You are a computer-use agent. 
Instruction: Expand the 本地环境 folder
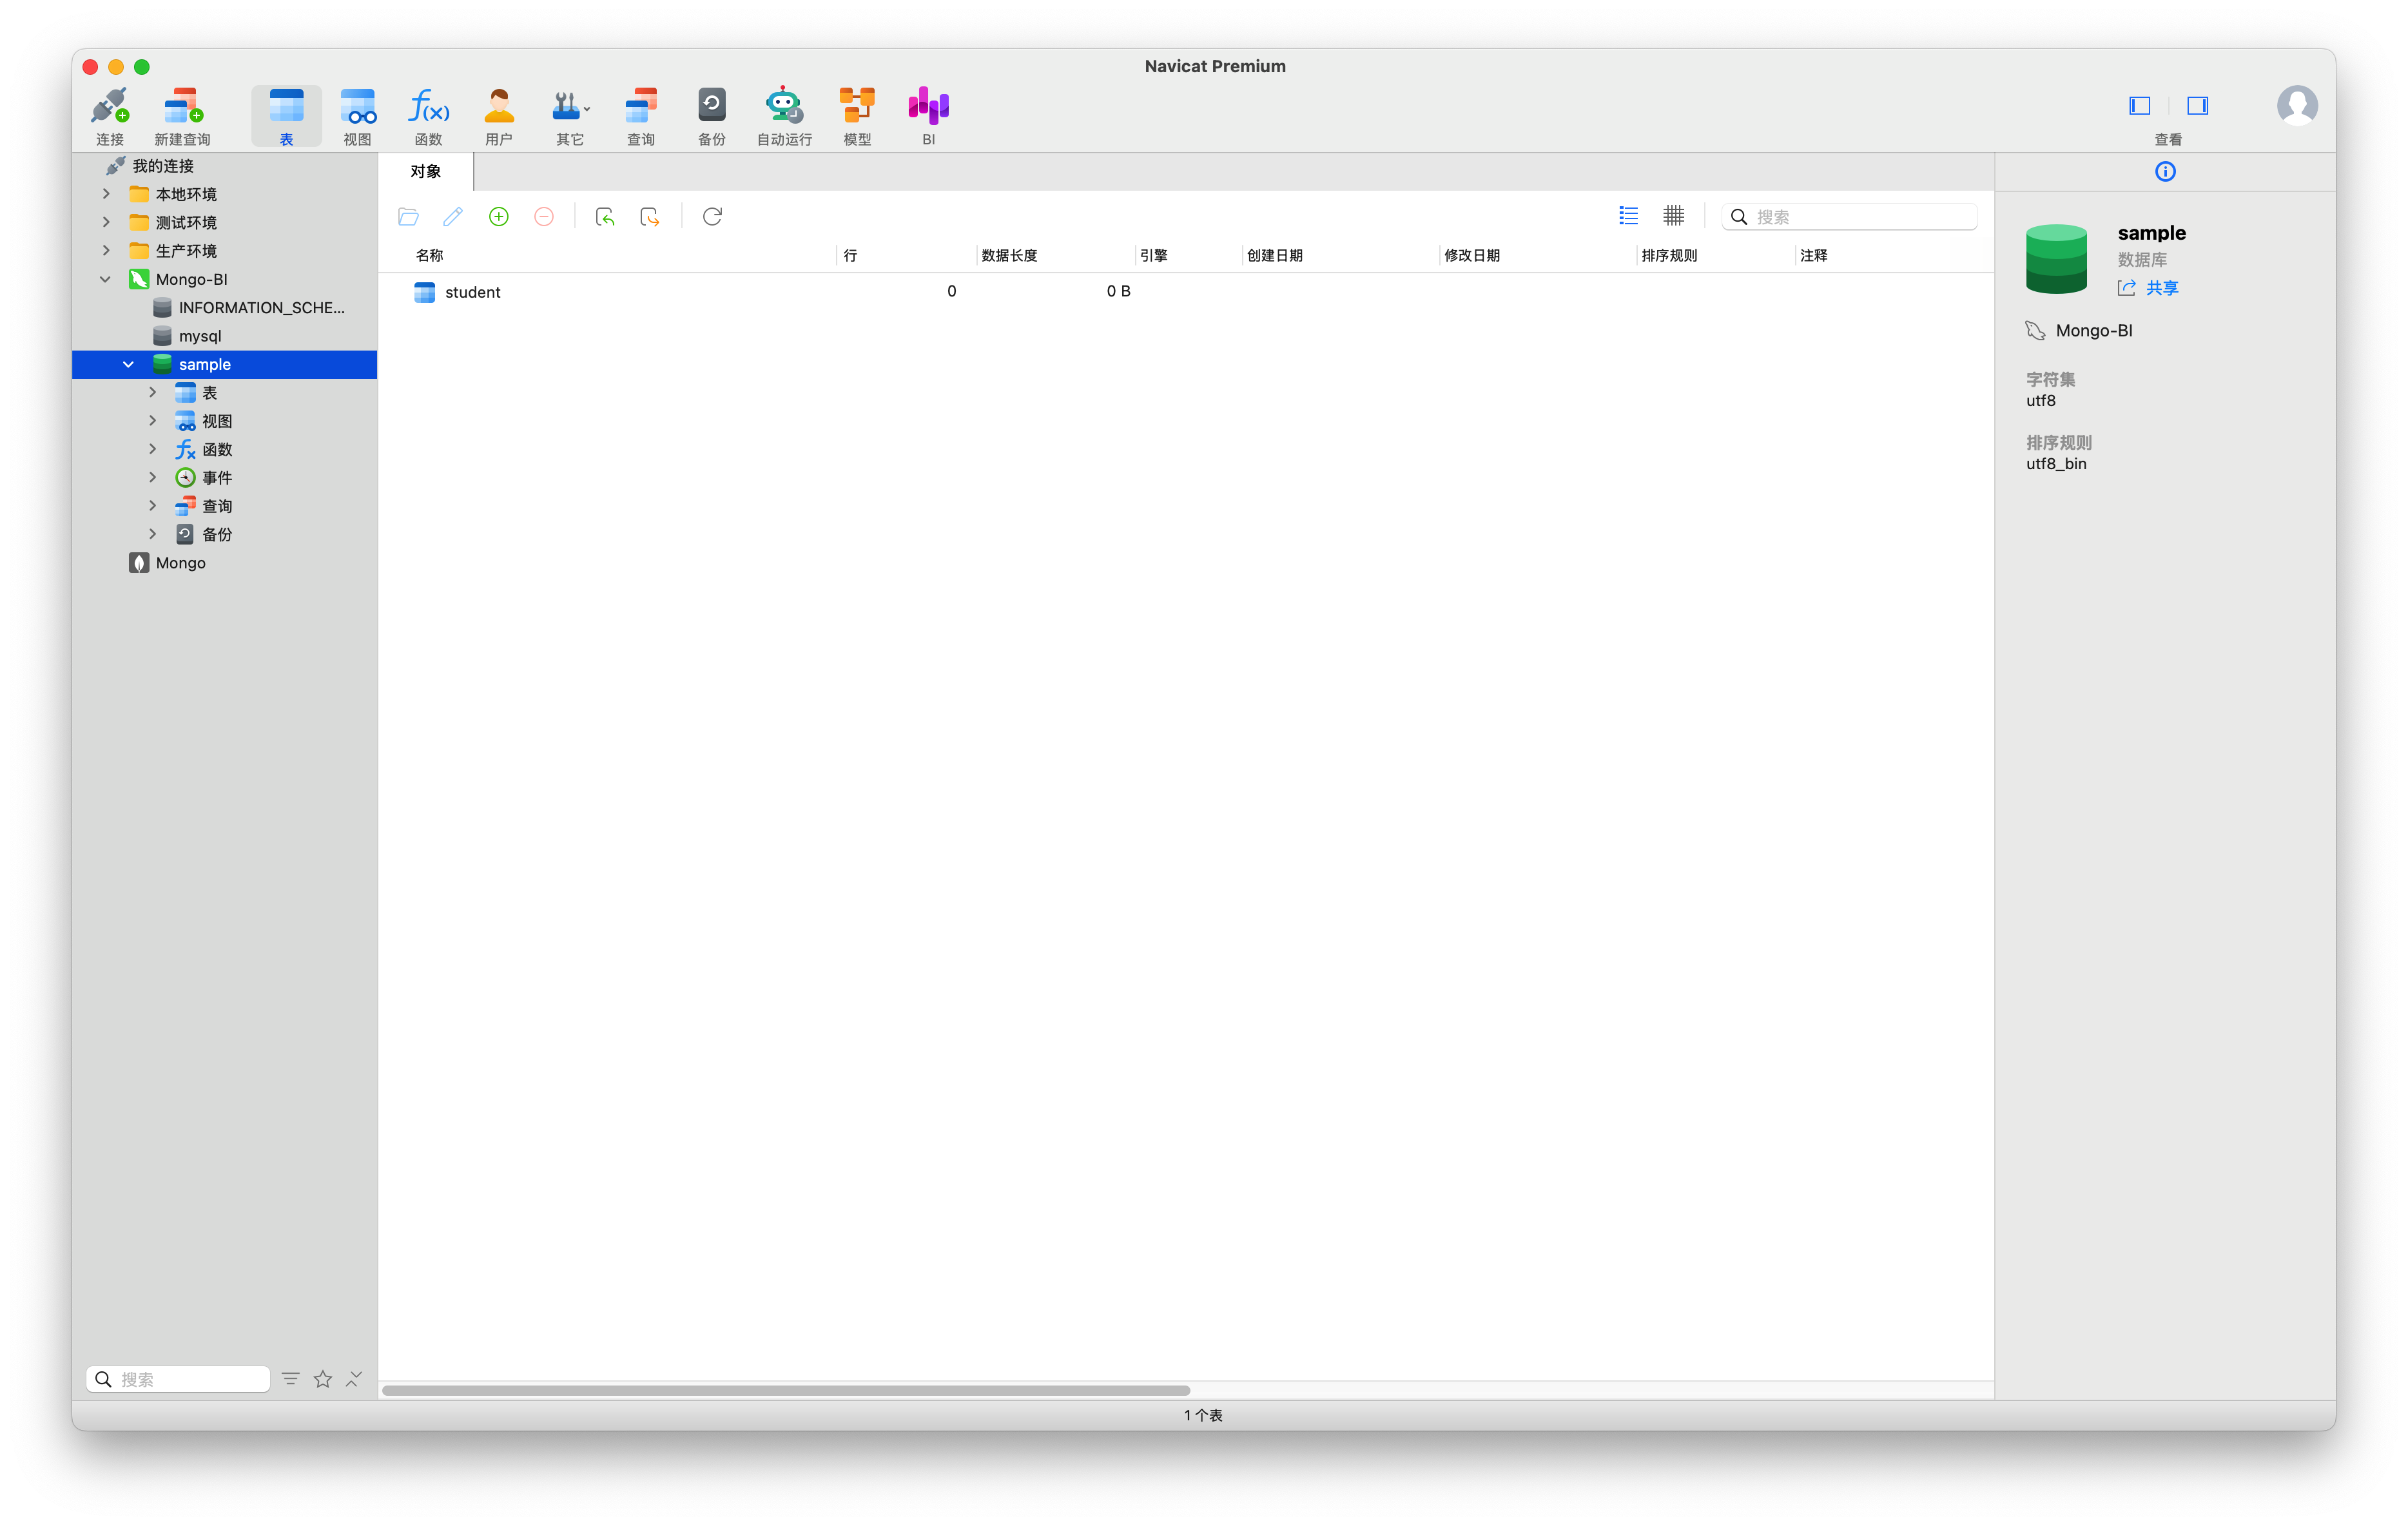pyautogui.click(x=106, y=194)
